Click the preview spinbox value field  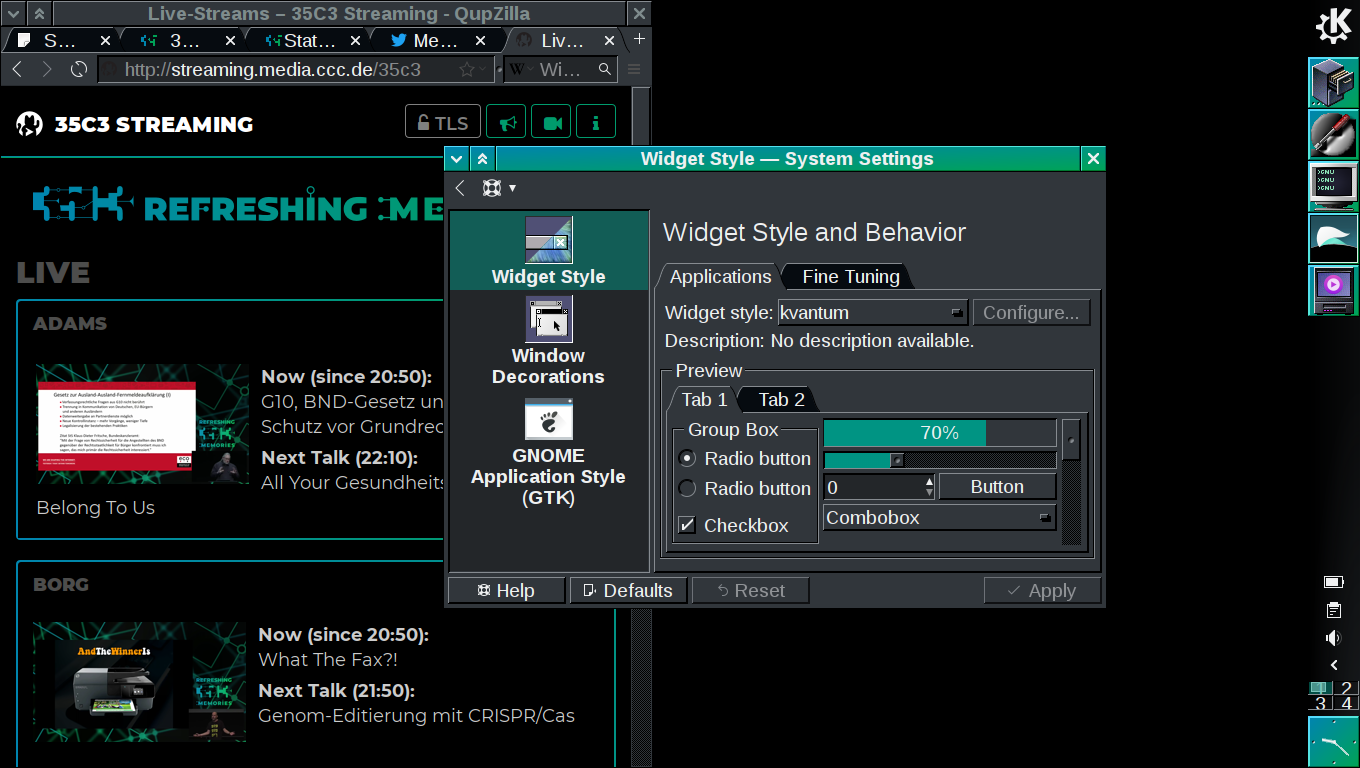pos(874,487)
